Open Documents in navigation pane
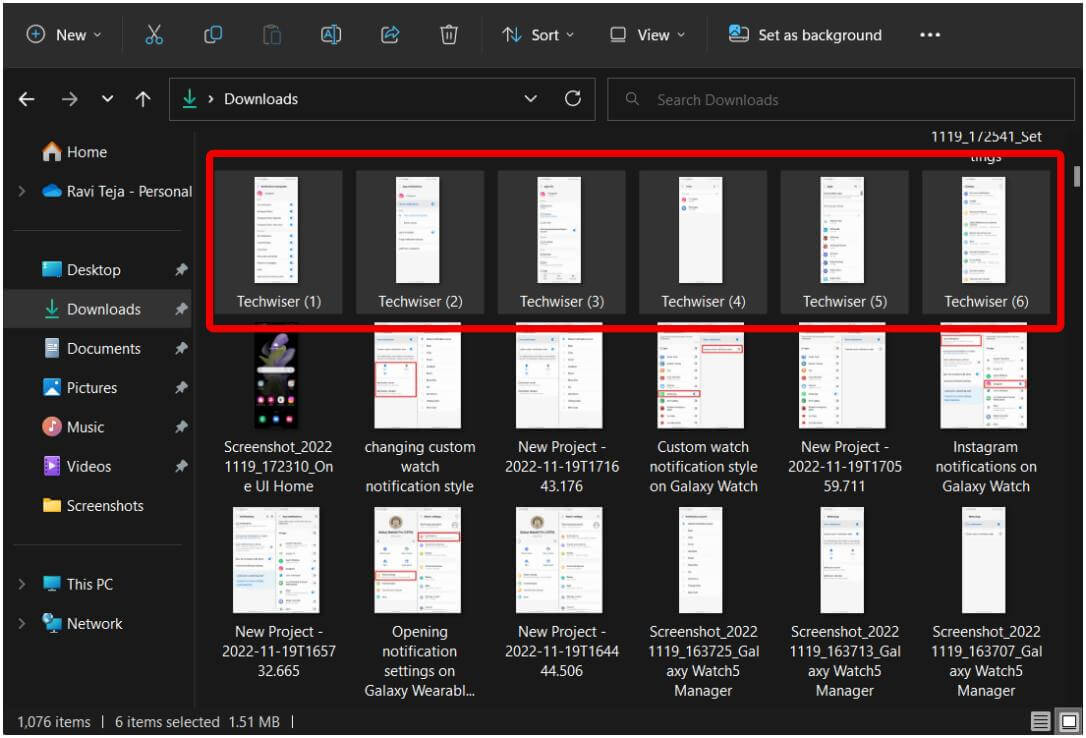 click(91, 348)
